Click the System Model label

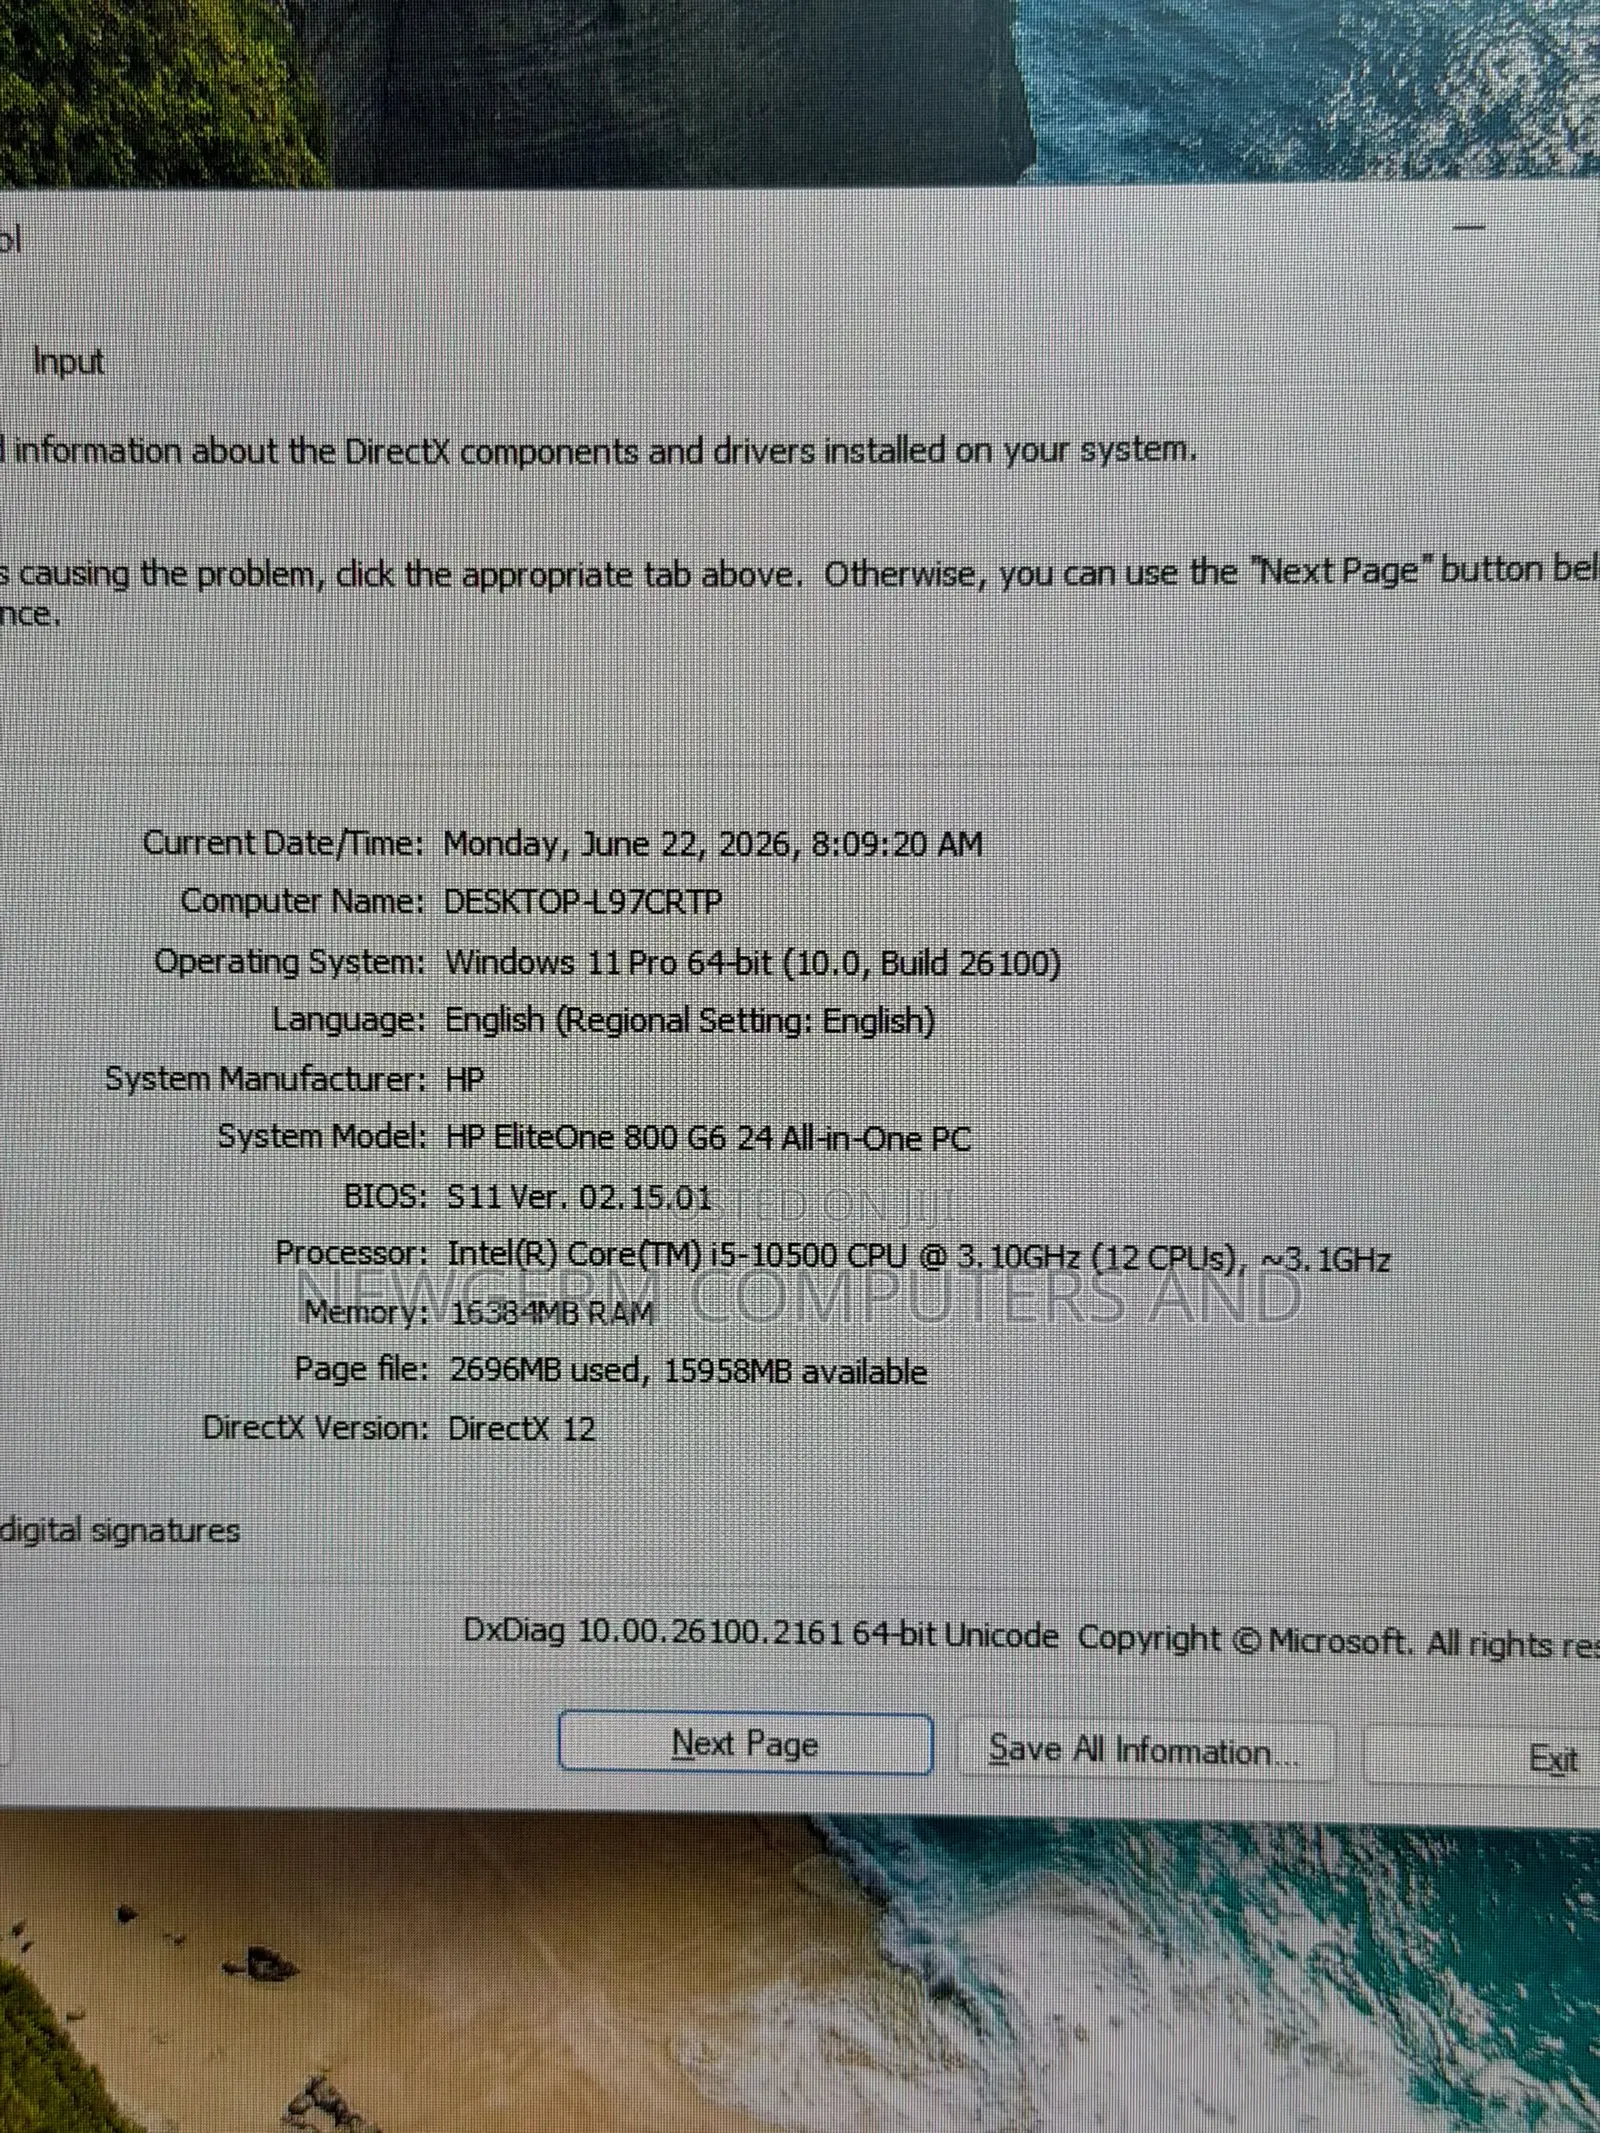tap(323, 1137)
